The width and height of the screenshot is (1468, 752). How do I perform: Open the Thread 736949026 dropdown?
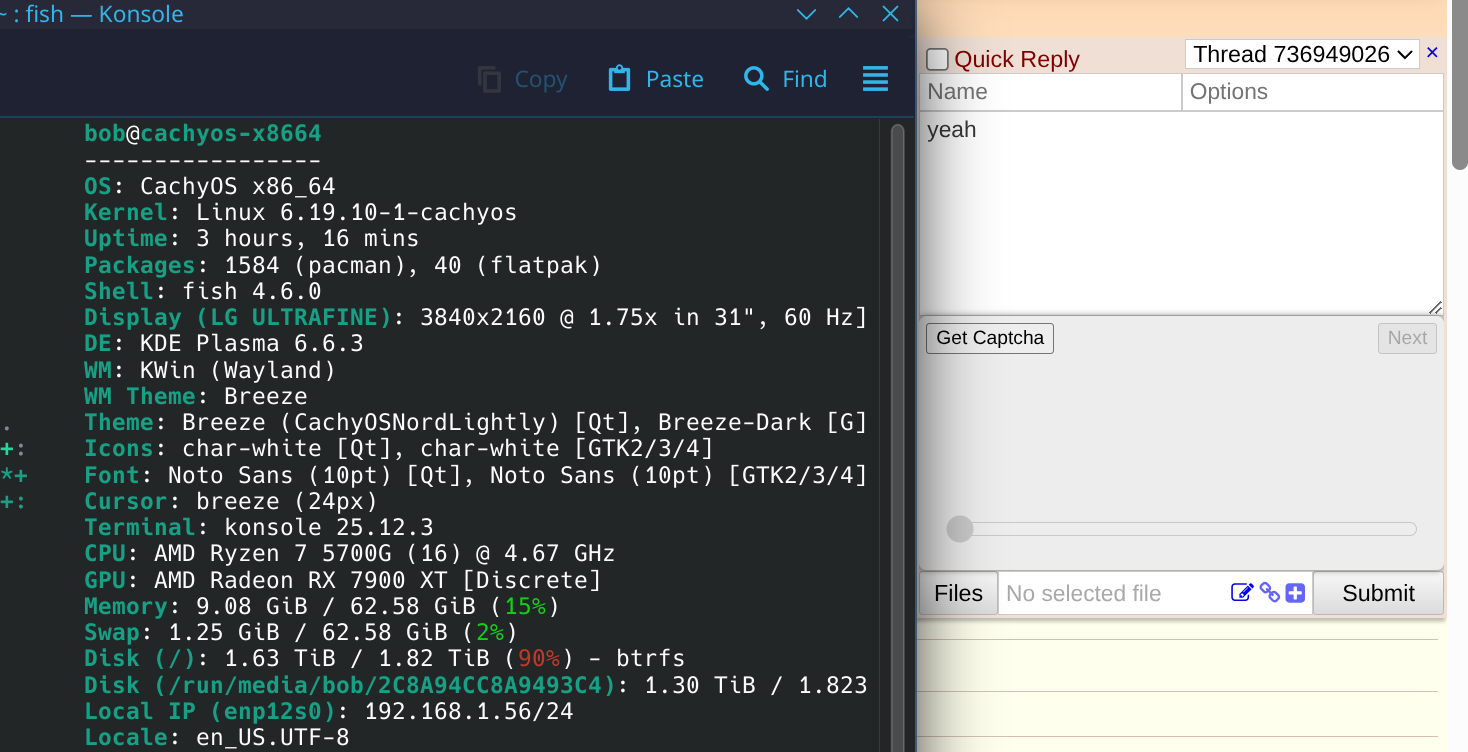coord(1302,54)
